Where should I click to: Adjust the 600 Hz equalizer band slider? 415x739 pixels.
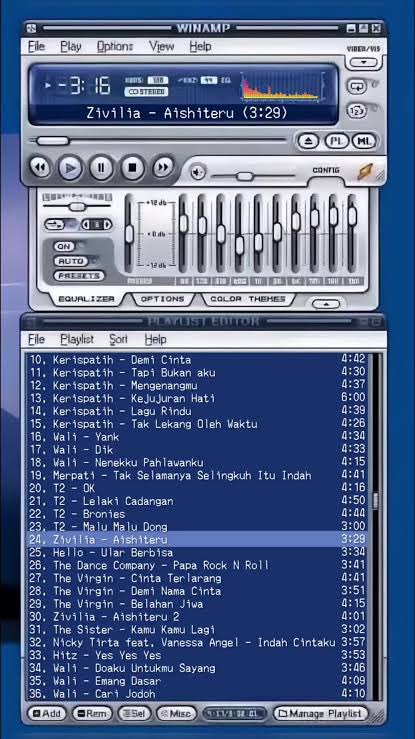(x=239, y=245)
